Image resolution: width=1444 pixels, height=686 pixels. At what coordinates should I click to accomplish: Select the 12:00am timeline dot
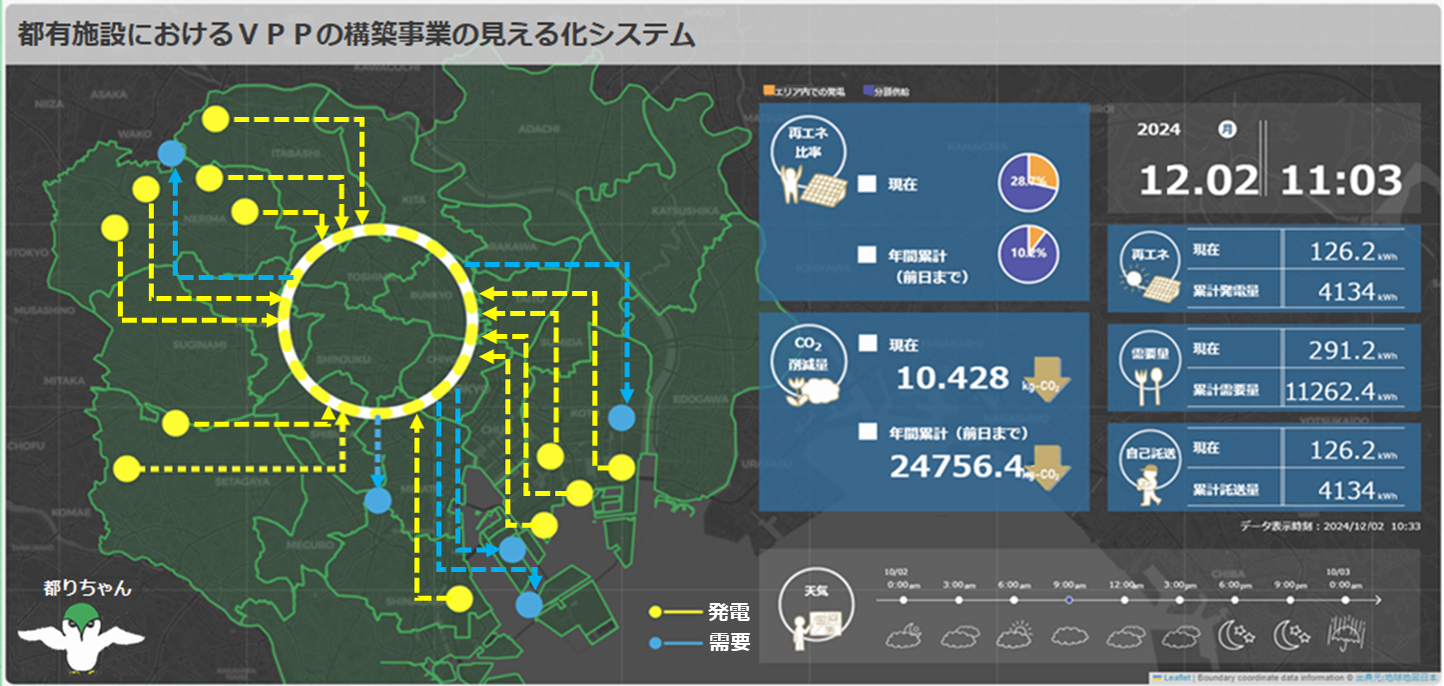tap(1124, 600)
